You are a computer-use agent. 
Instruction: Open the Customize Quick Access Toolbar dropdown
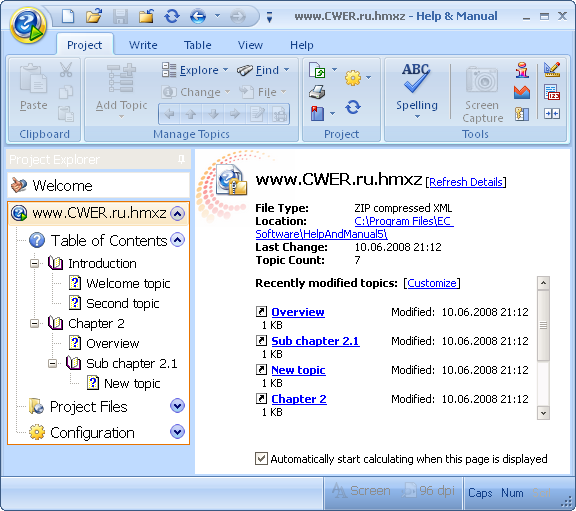point(270,17)
